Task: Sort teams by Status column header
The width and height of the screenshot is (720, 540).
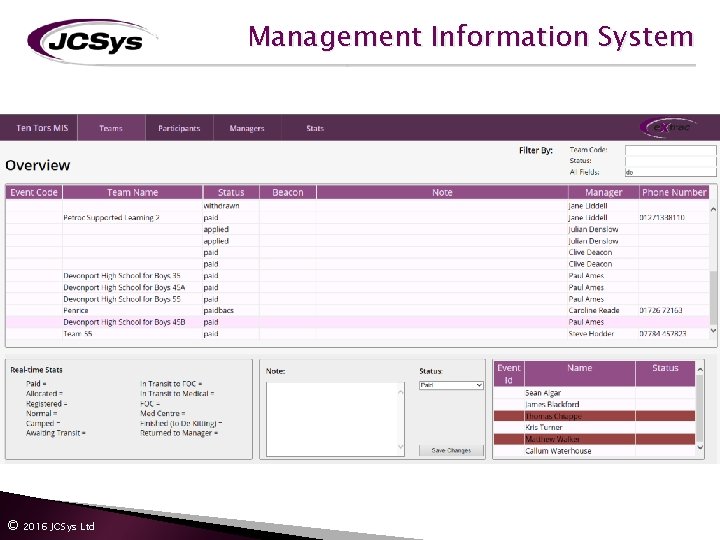Action: (x=231, y=192)
